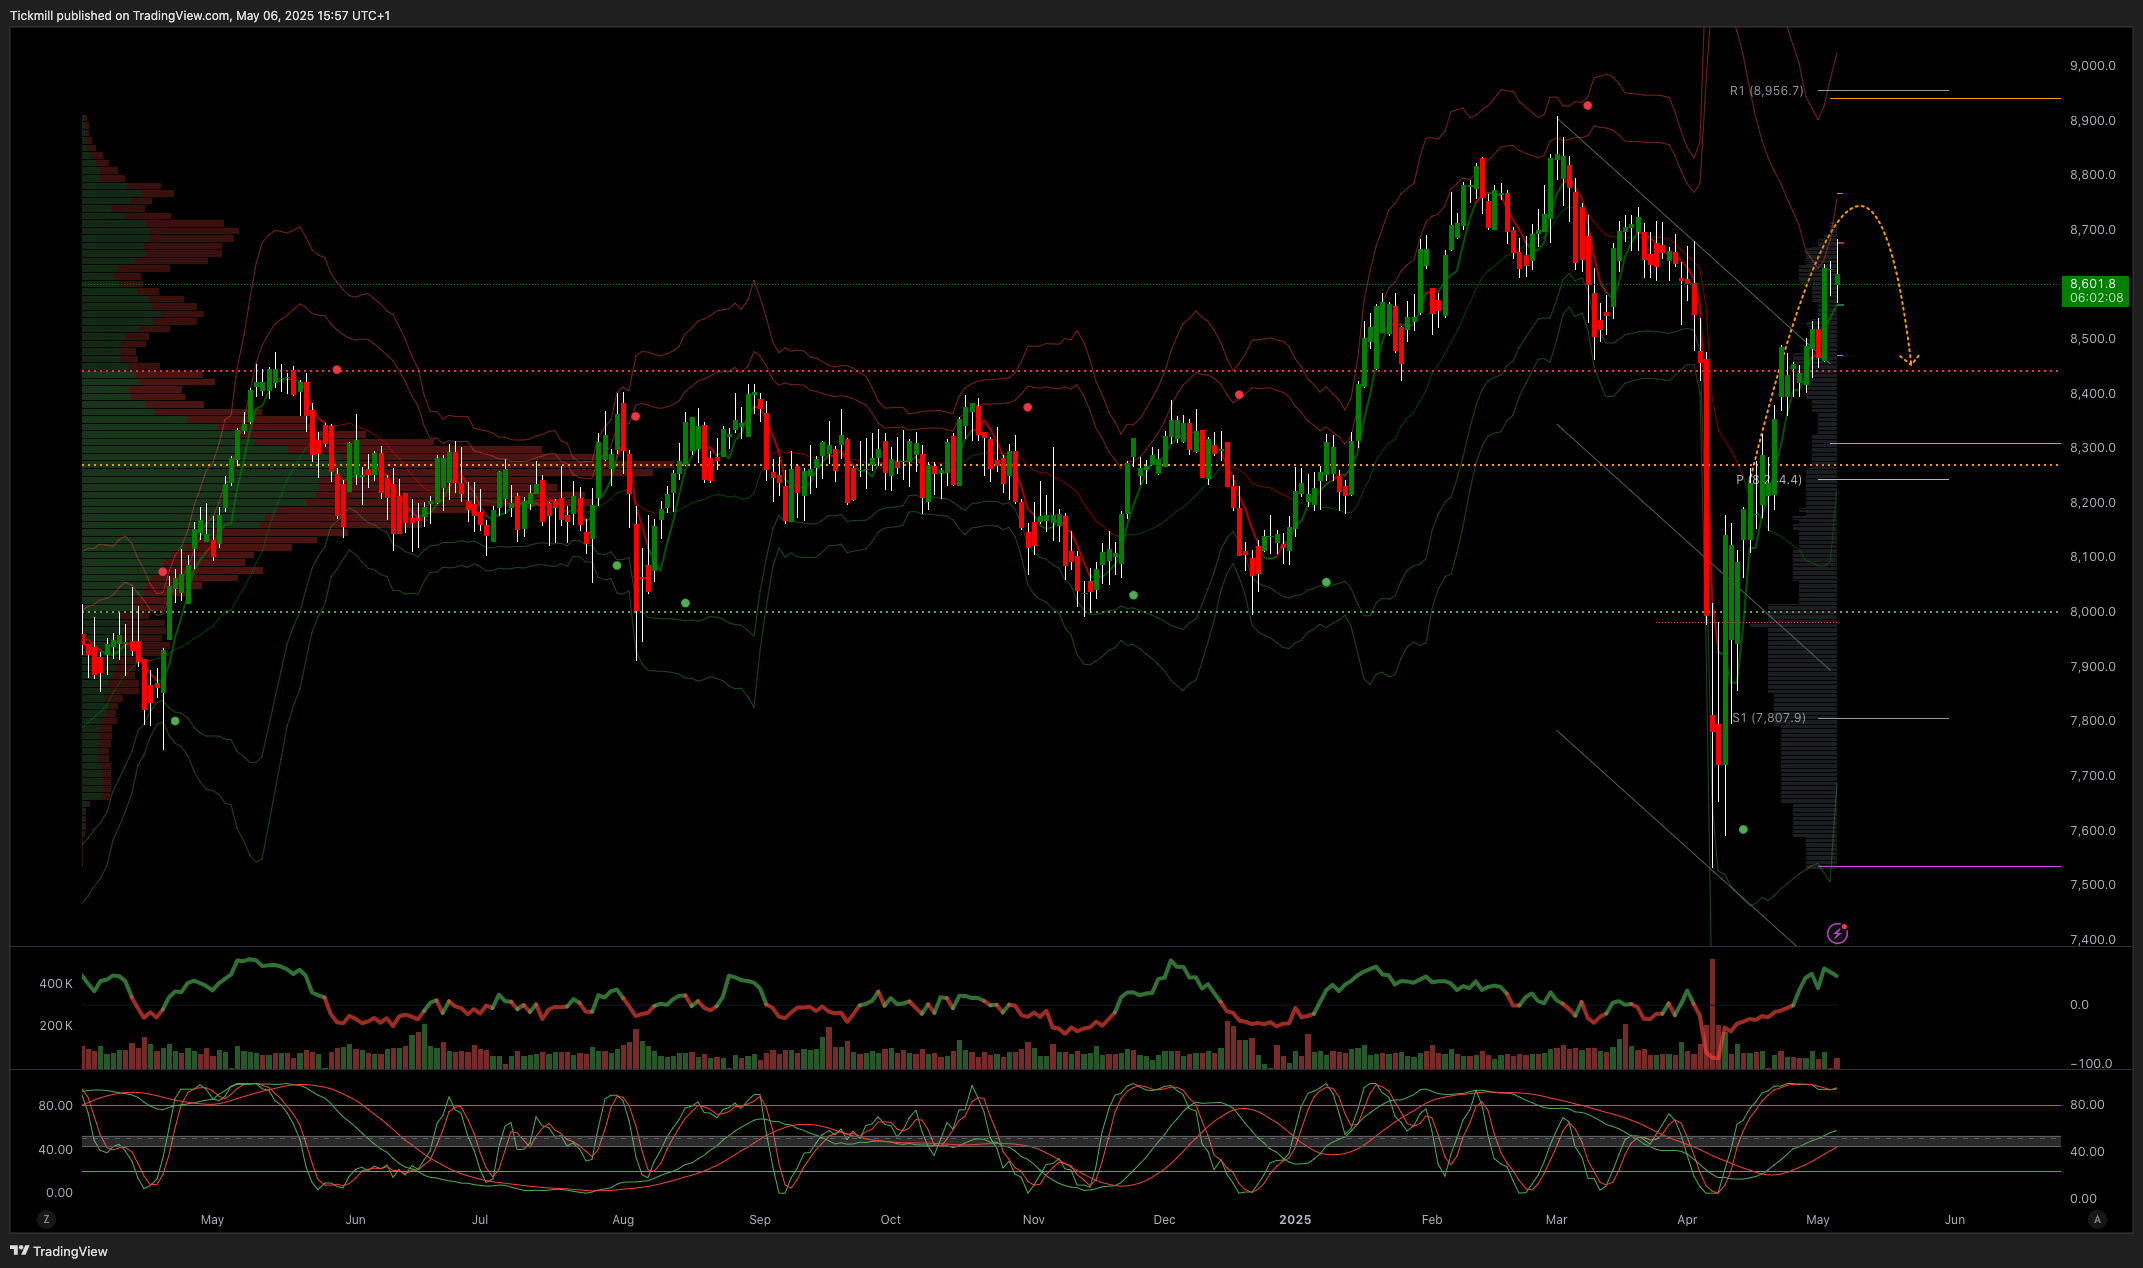Click the Apr label on time axis
Screen dimensions: 2143x1268
(1688, 1220)
